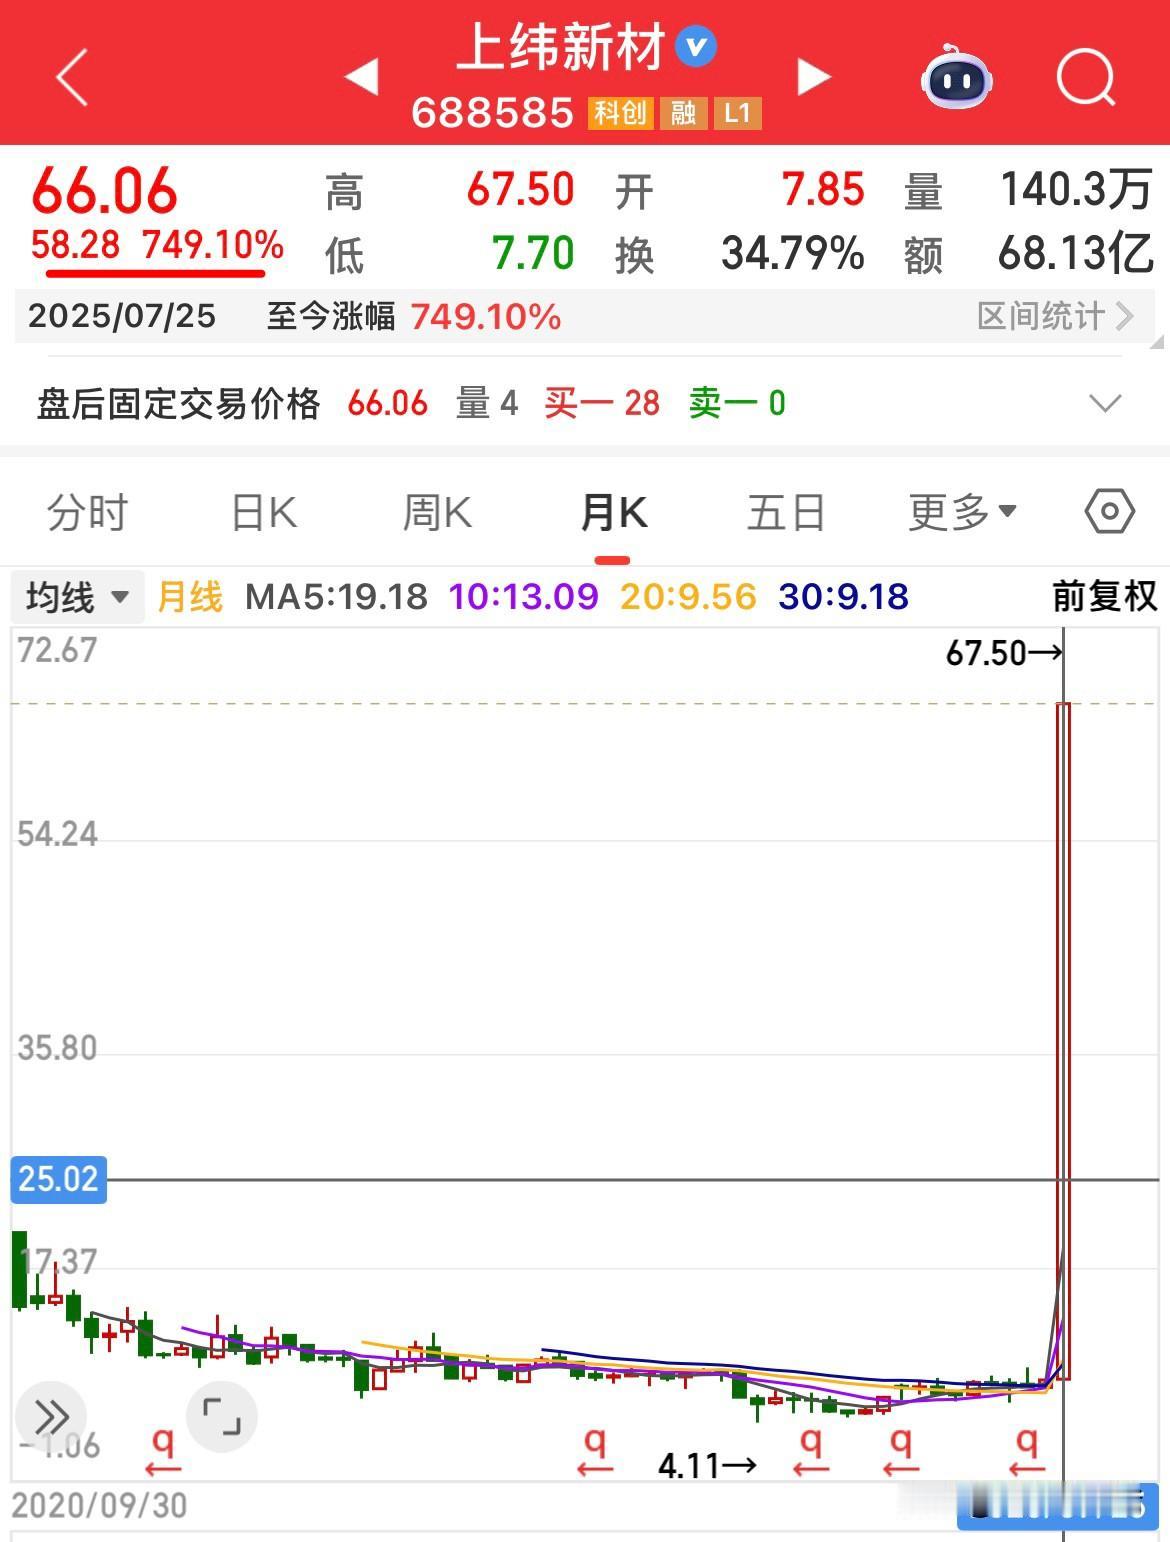Tap the blue 30:9.18 MA label
This screenshot has width=1170, height=1542.
pos(843,597)
